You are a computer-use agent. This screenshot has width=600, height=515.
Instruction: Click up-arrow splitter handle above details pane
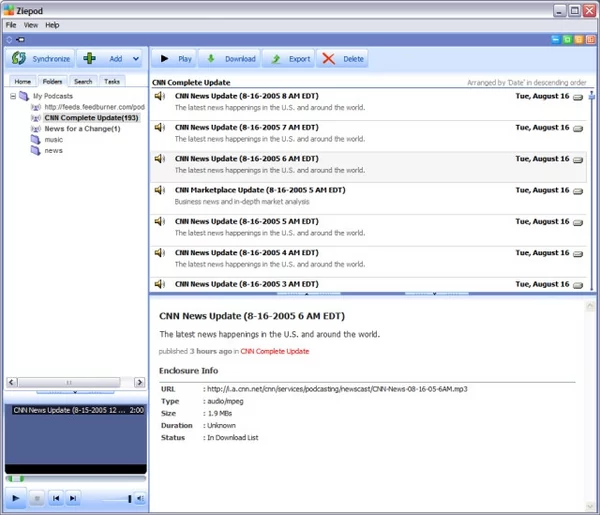click(x=308, y=293)
